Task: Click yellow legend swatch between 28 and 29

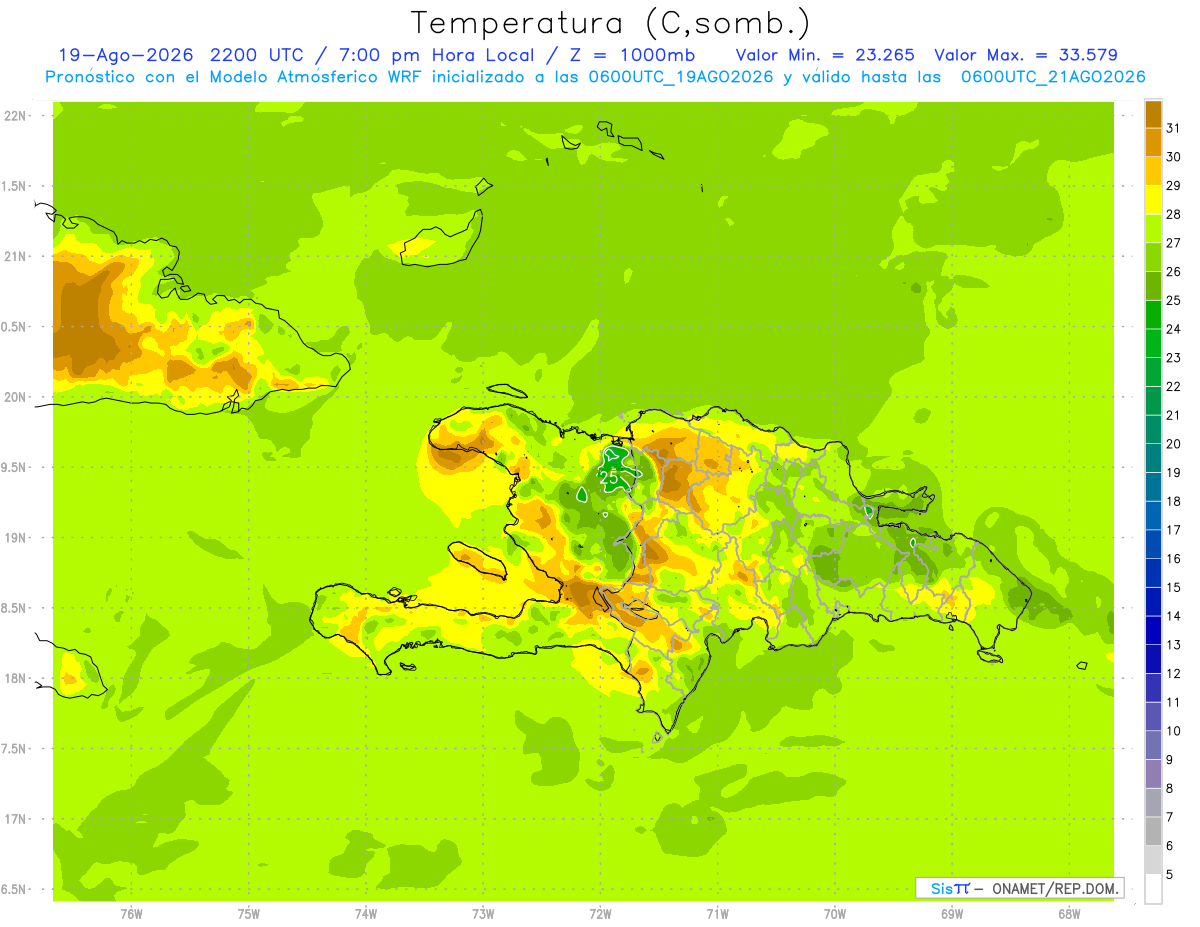Action: tap(1153, 200)
